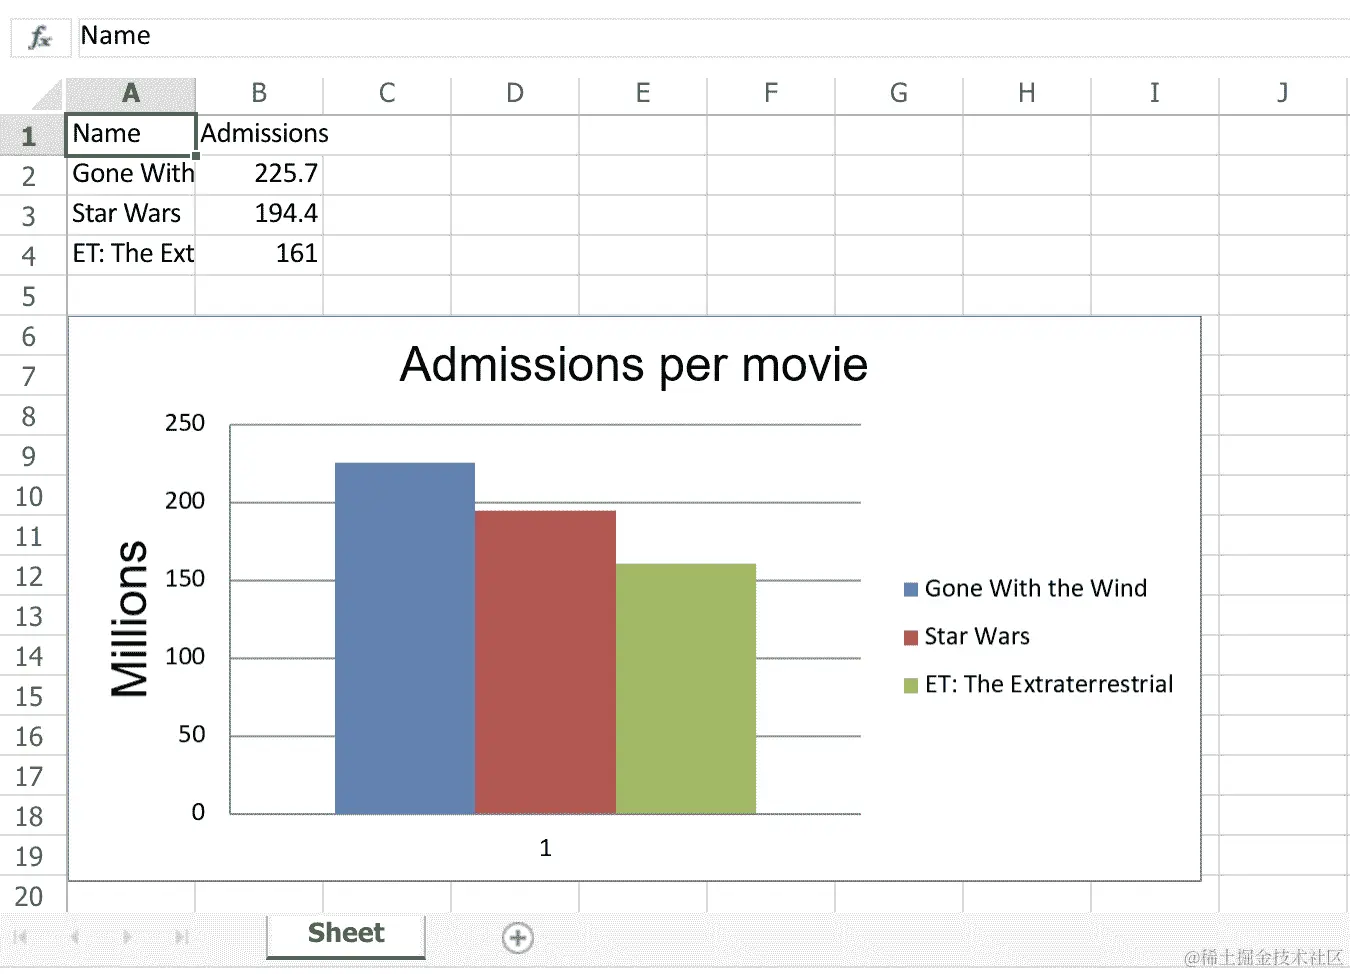
Task: Select column B header
Action: pyautogui.click(x=259, y=94)
